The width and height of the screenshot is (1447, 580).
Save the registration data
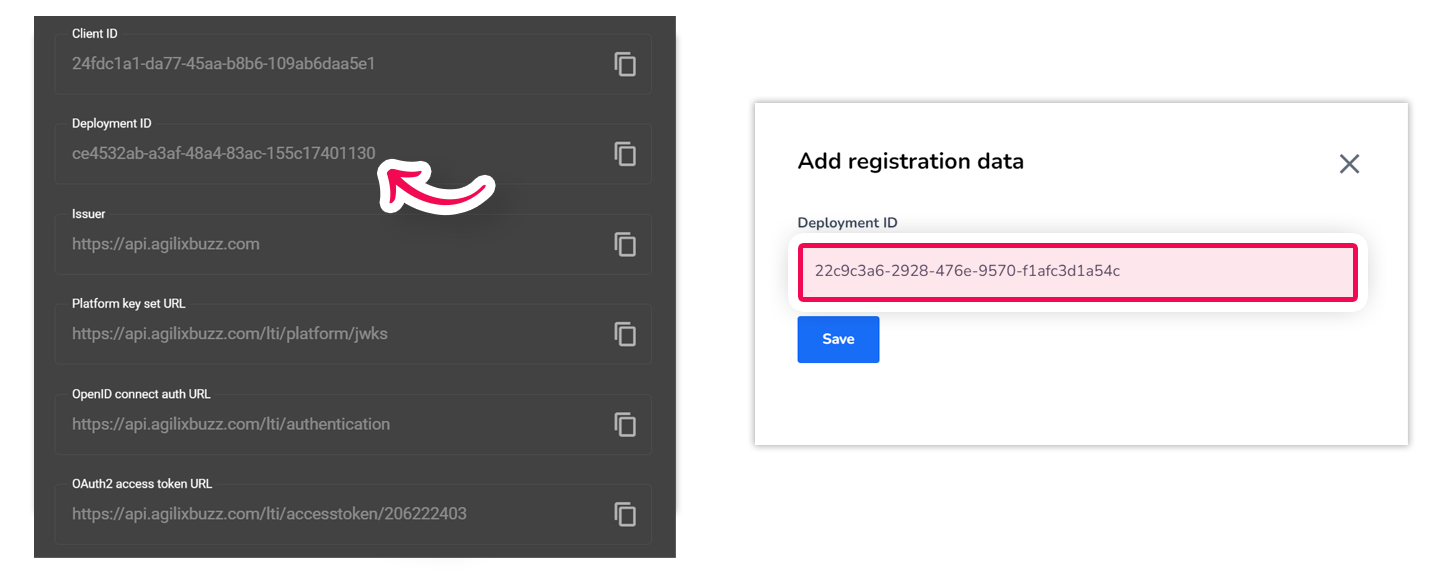838,339
